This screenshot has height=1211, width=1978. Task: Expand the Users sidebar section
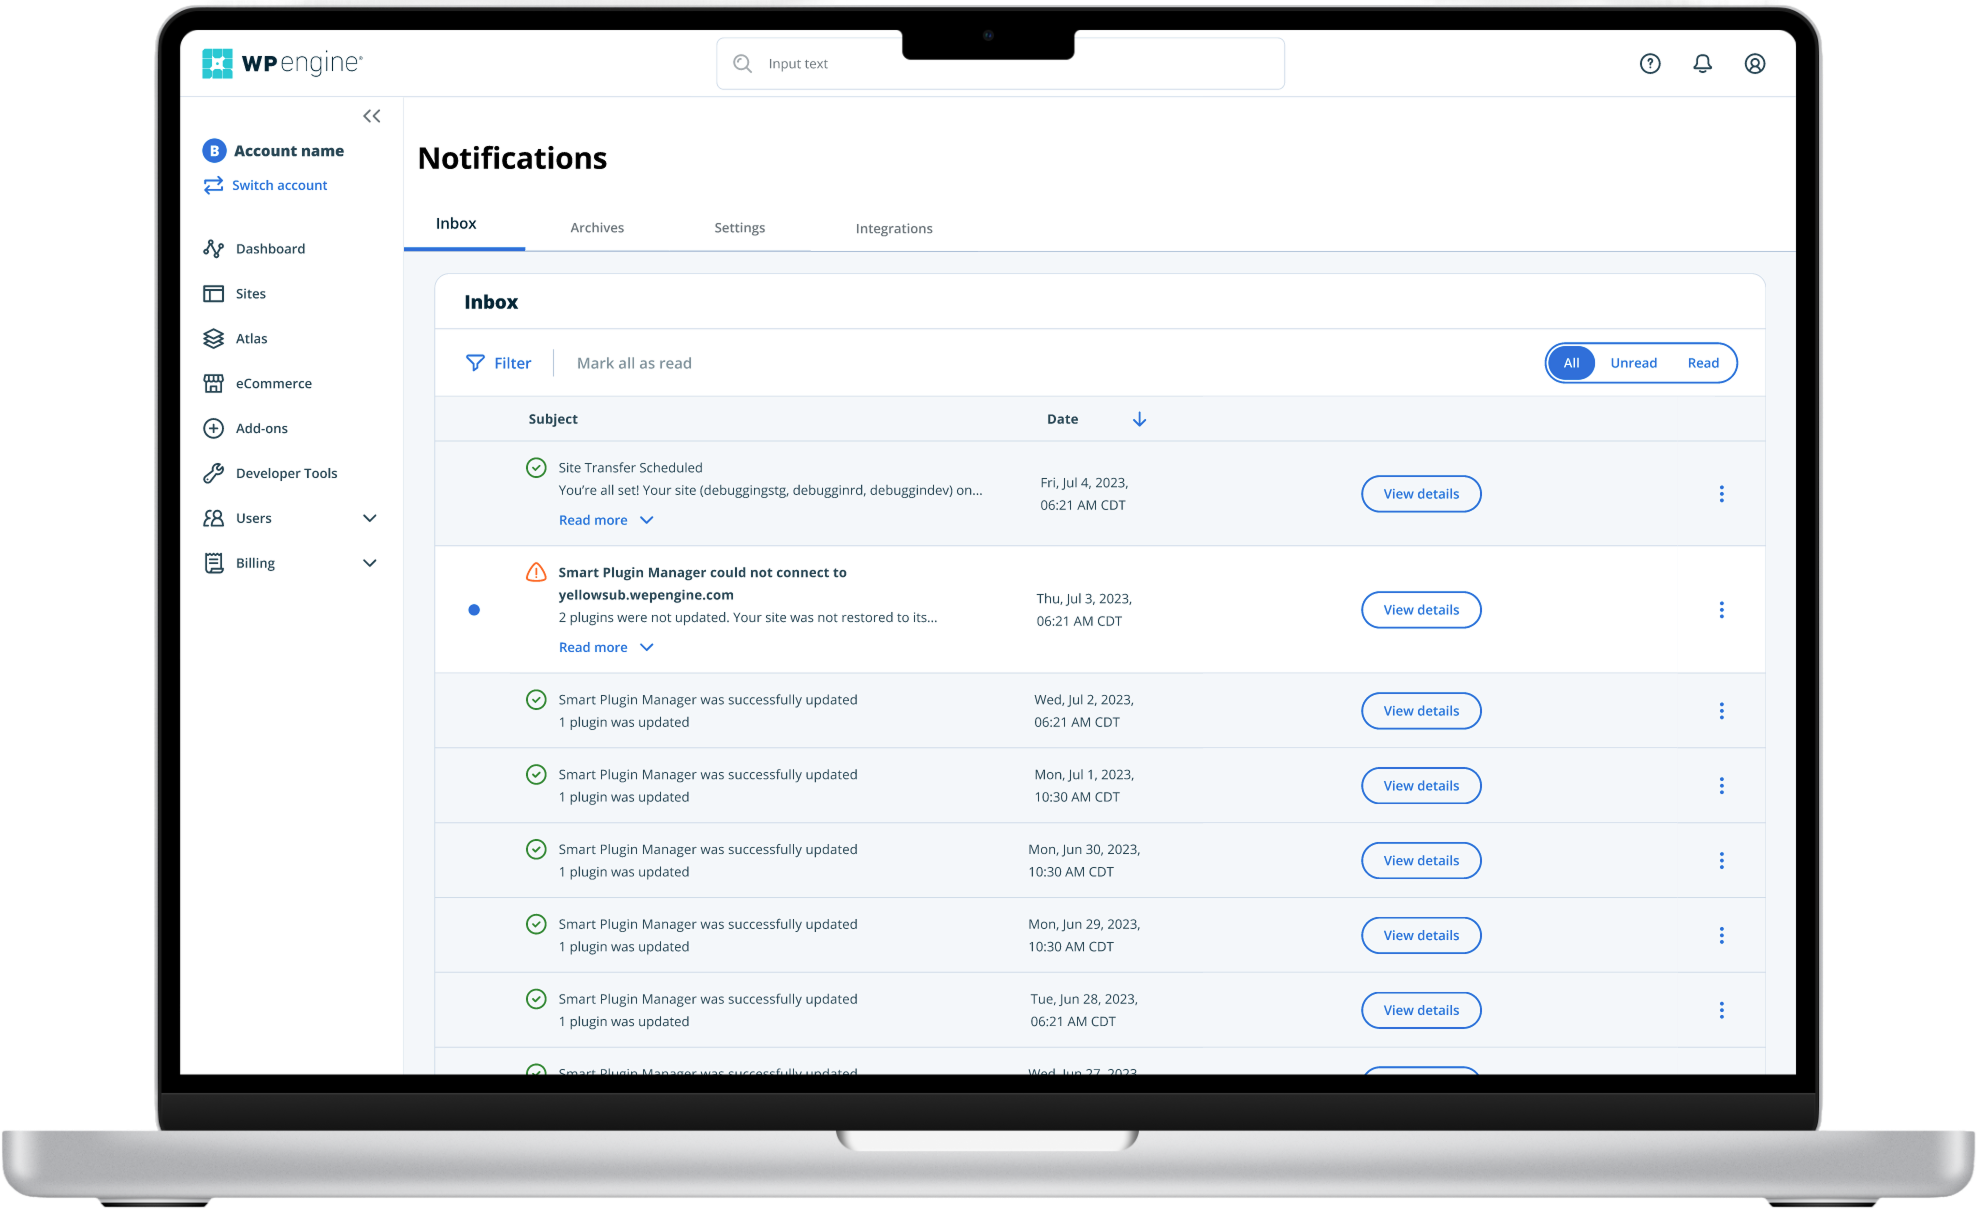[369, 518]
